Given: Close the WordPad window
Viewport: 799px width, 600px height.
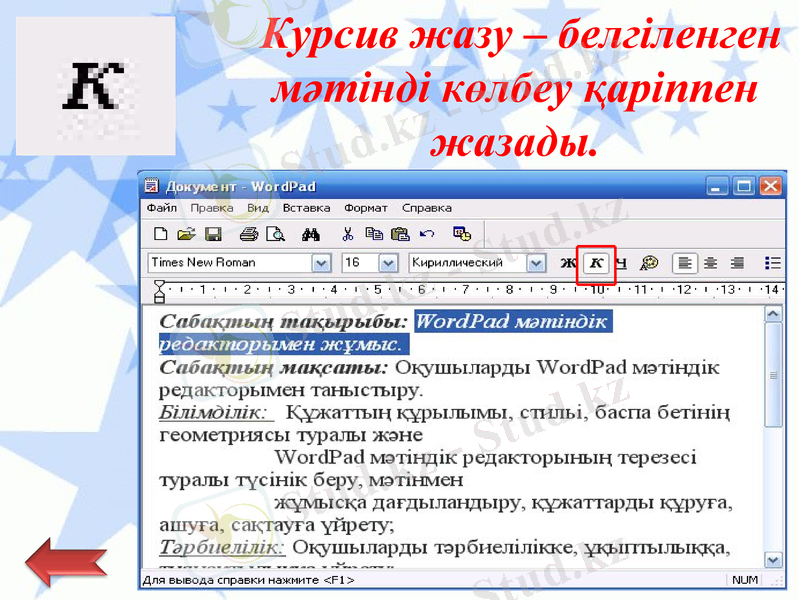Looking at the screenshot, I should (x=770, y=186).
